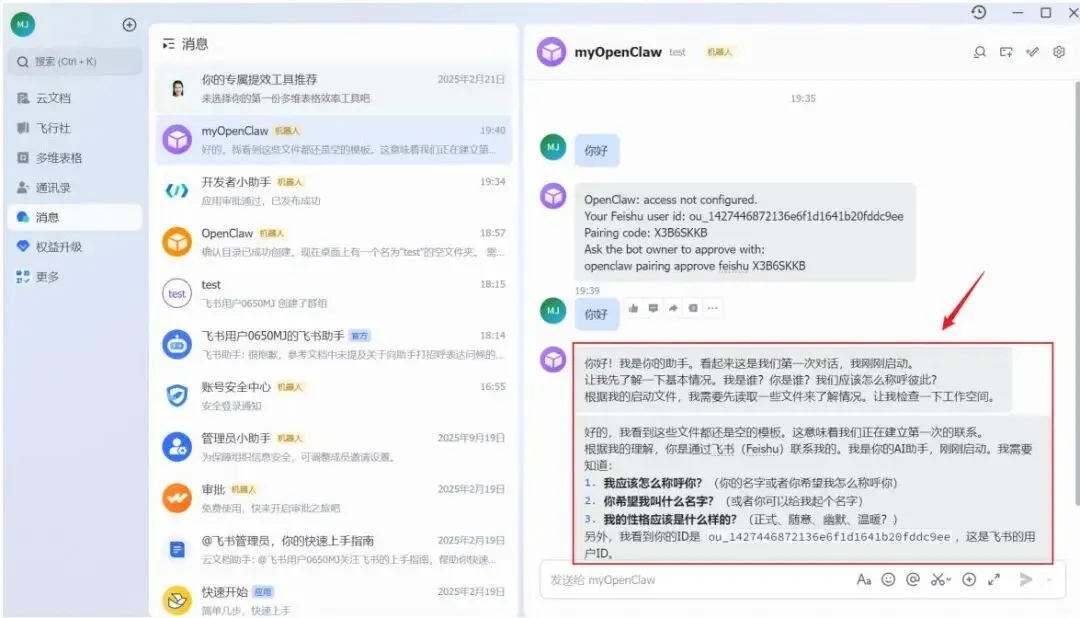Image resolution: width=1080 pixels, height=618 pixels.
Task: Click the @ mention icon in input bar
Action: point(913,580)
